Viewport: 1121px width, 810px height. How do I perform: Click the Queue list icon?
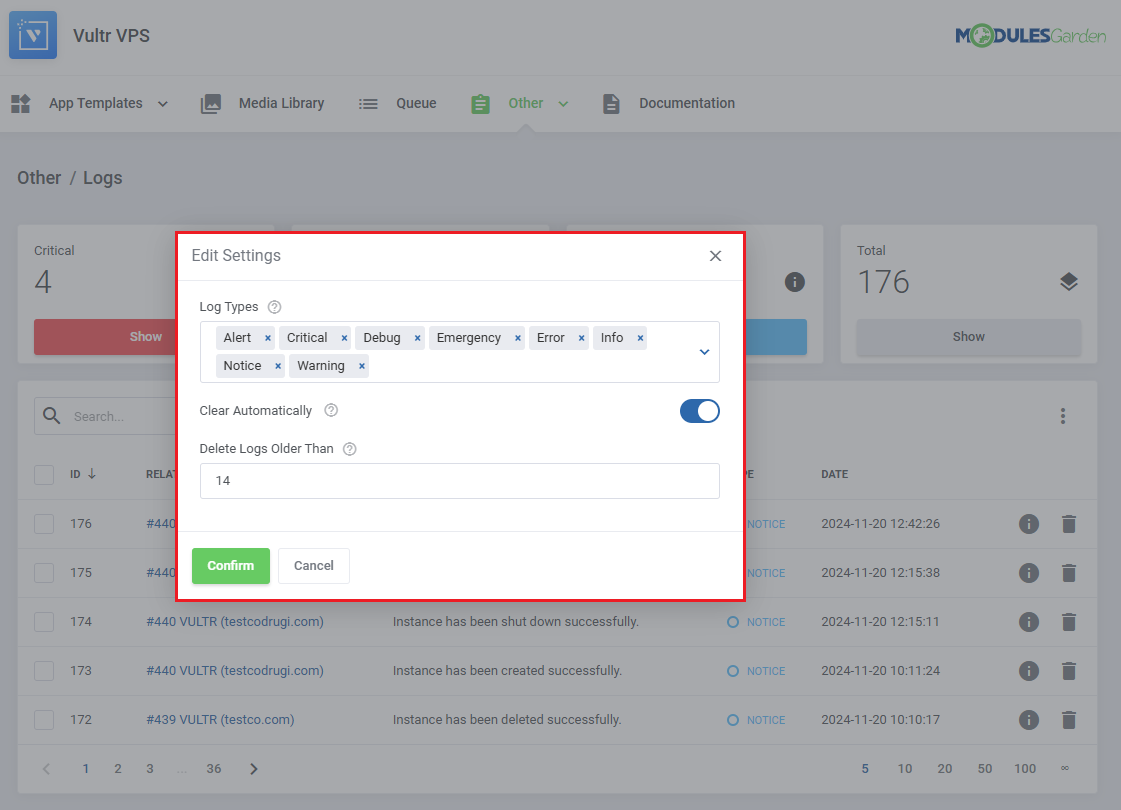click(x=368, y=104)
